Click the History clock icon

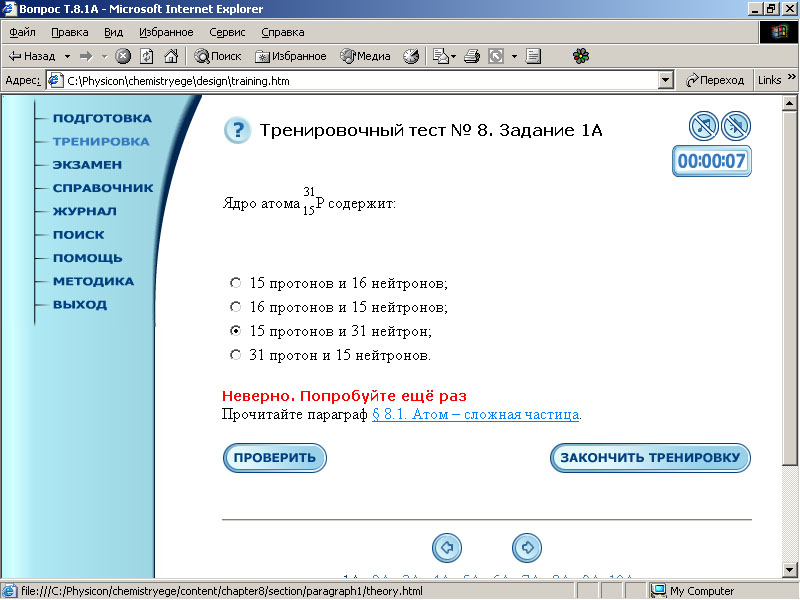(x=411, y=56)
